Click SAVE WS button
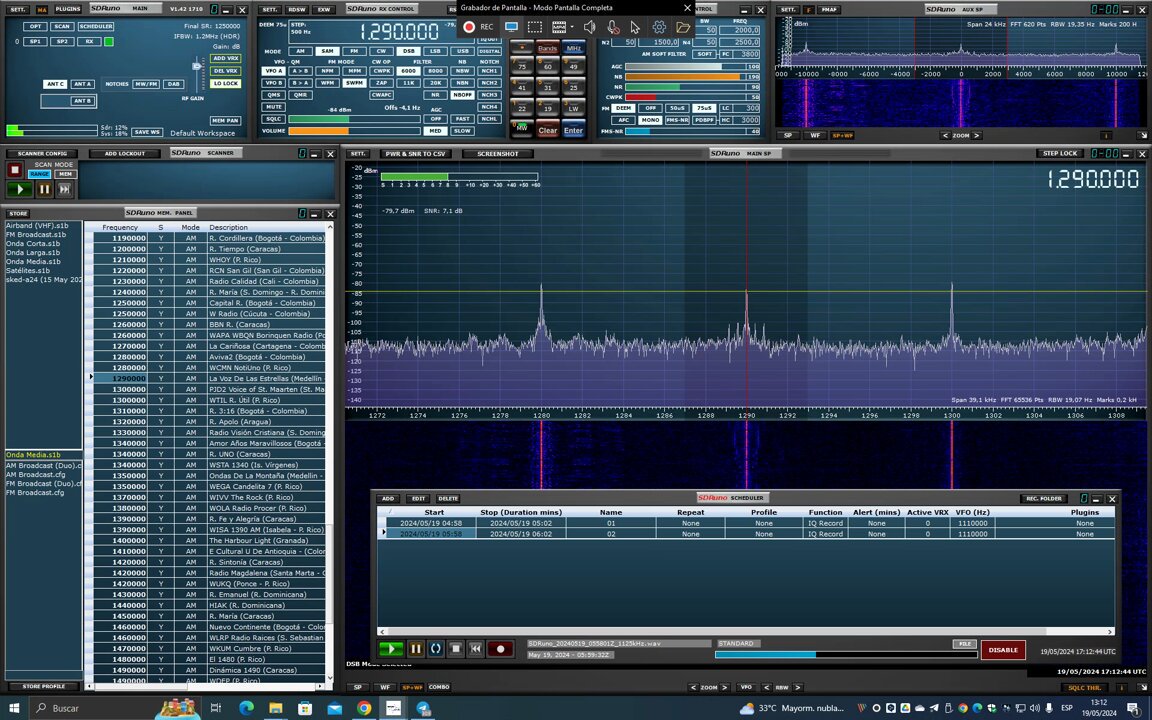This screenshot has width=1152, height=720. [147, 132]
